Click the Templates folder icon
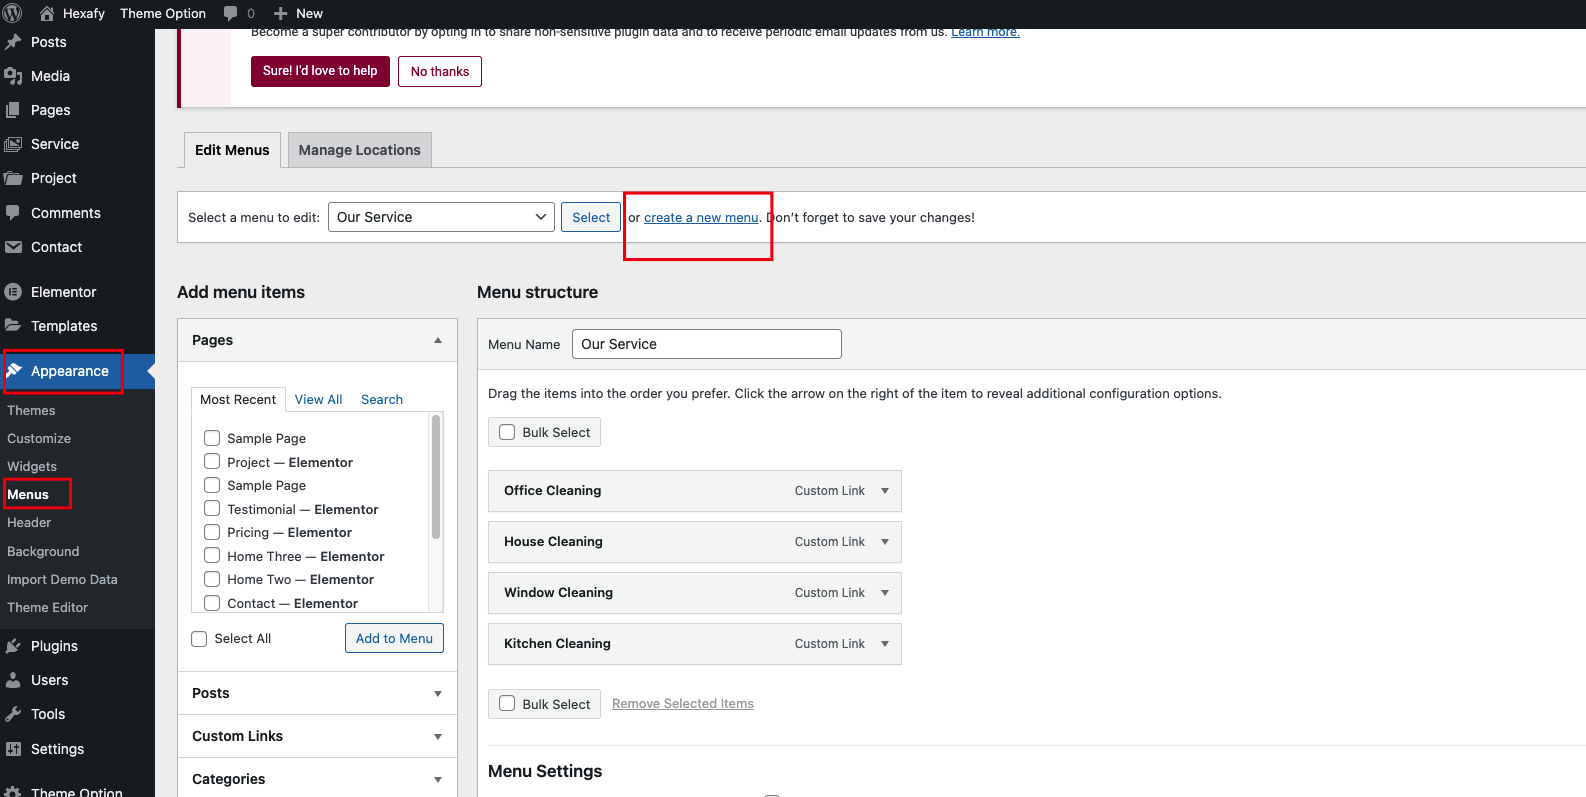1586x797 pixels. coord(13,326)
